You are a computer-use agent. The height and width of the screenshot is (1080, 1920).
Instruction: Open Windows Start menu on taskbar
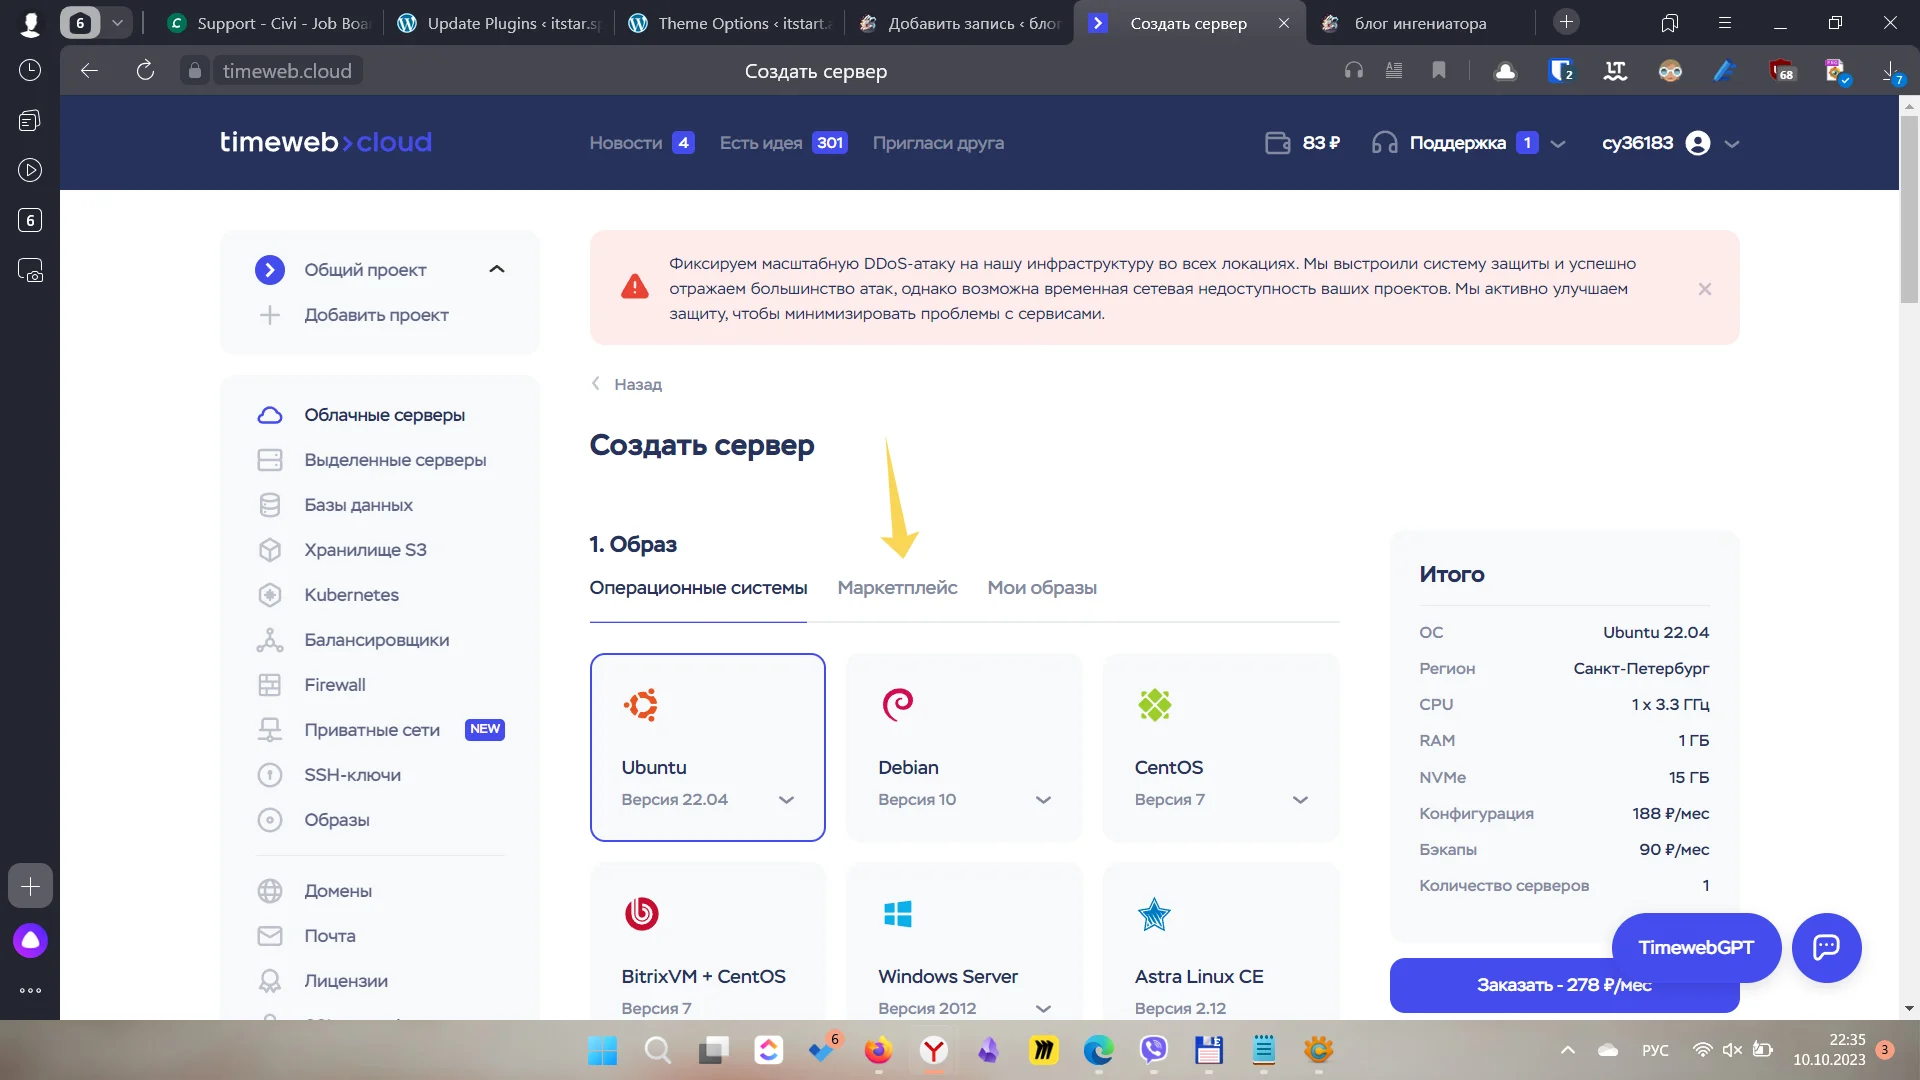pyautogui.click(x=603, y=1050)
